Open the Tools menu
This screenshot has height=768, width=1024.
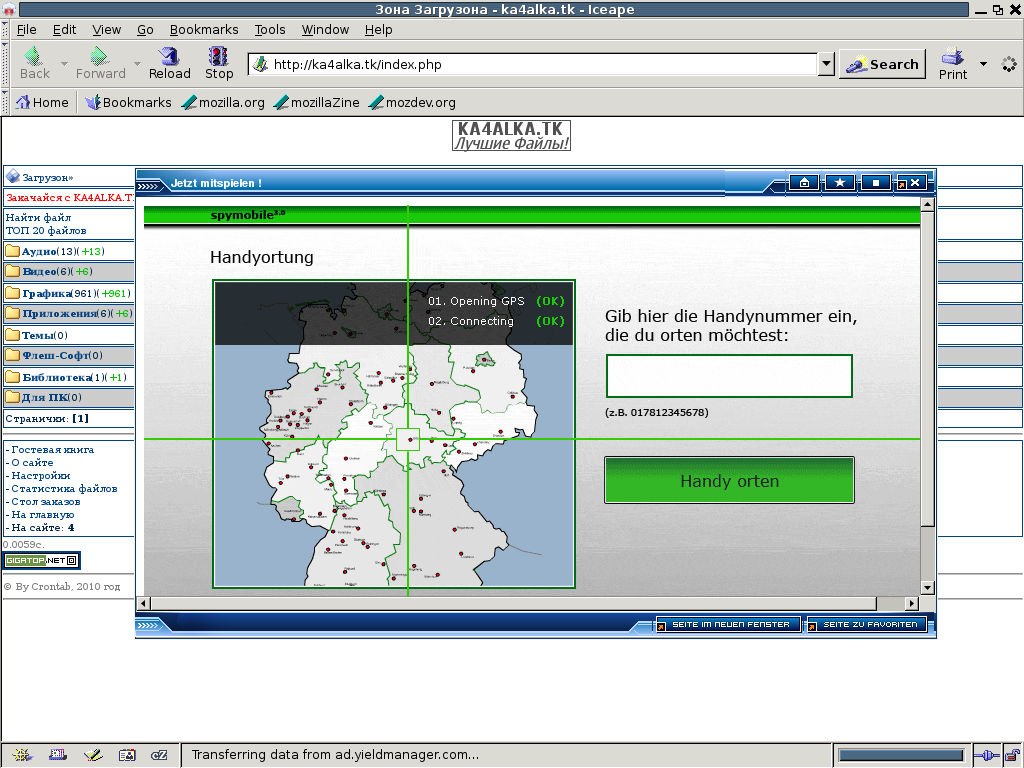pos(270,30)
